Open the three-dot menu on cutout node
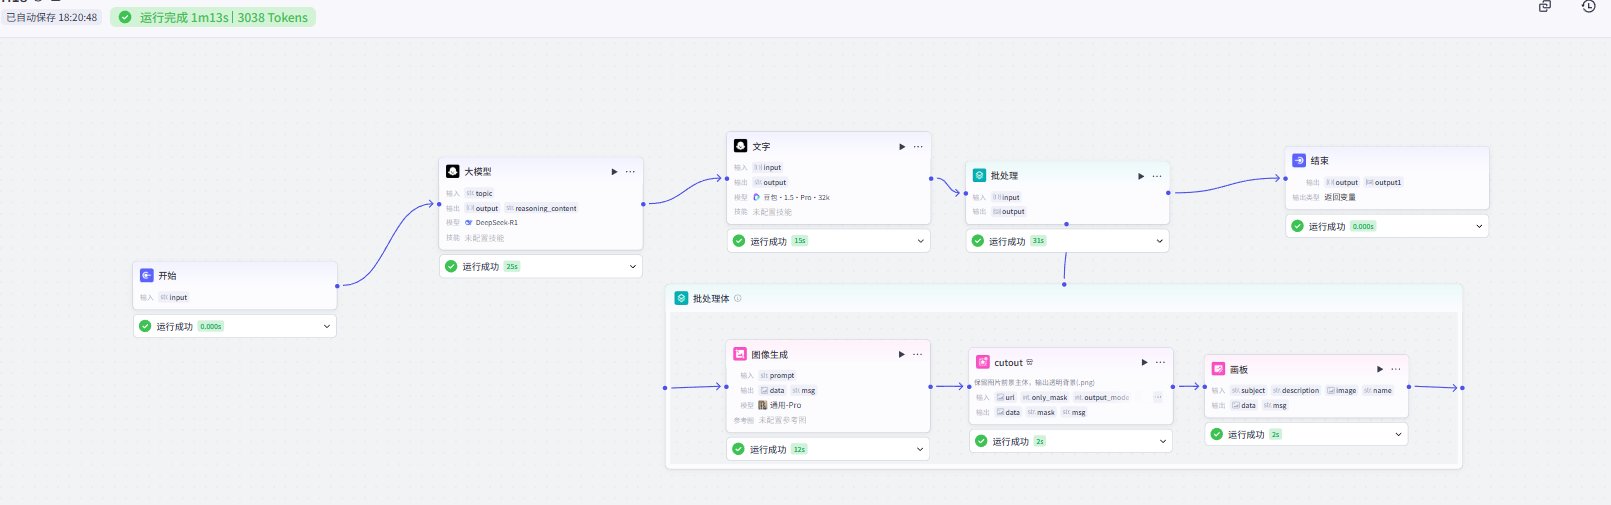 [x=1160, y=362]
